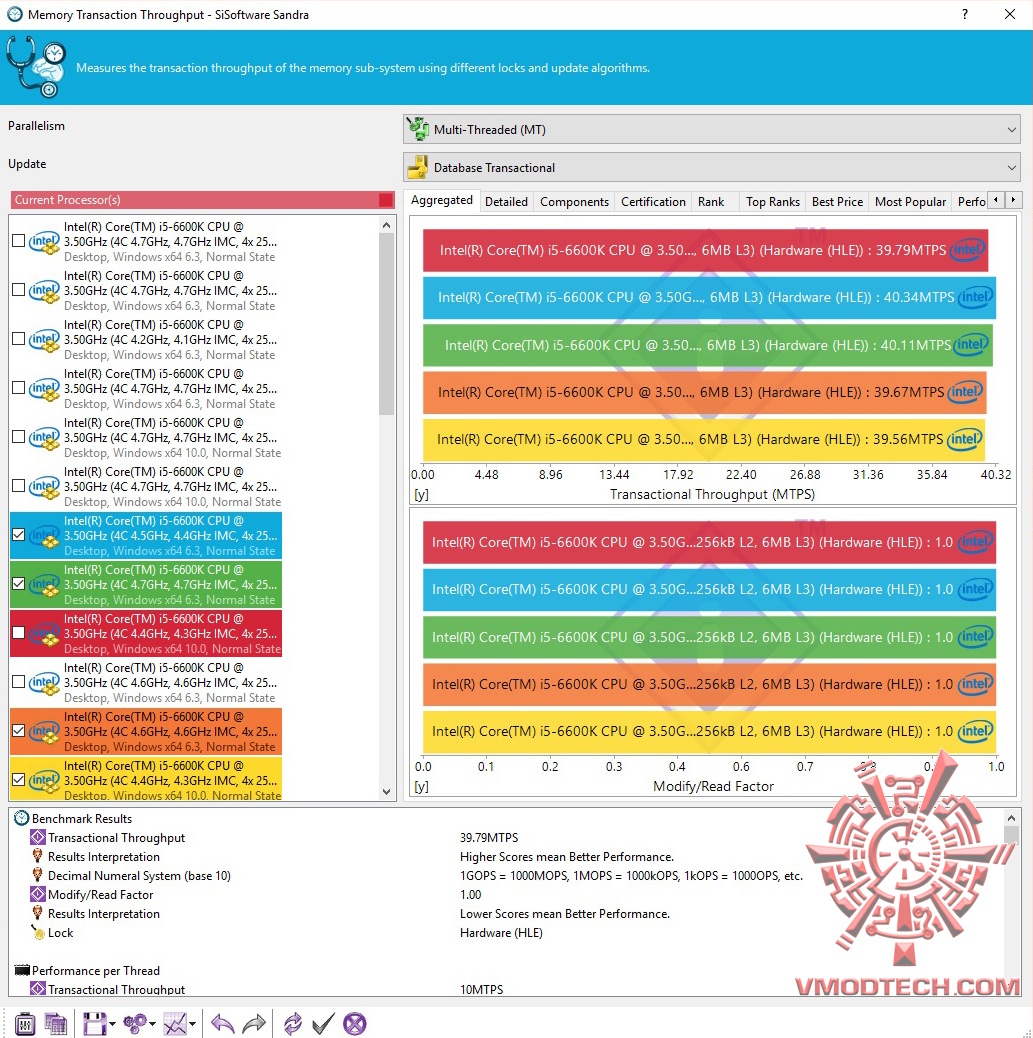Click the Lock key icon in results
Screen dimensions: 1033x1038
[x=38, y=932]
